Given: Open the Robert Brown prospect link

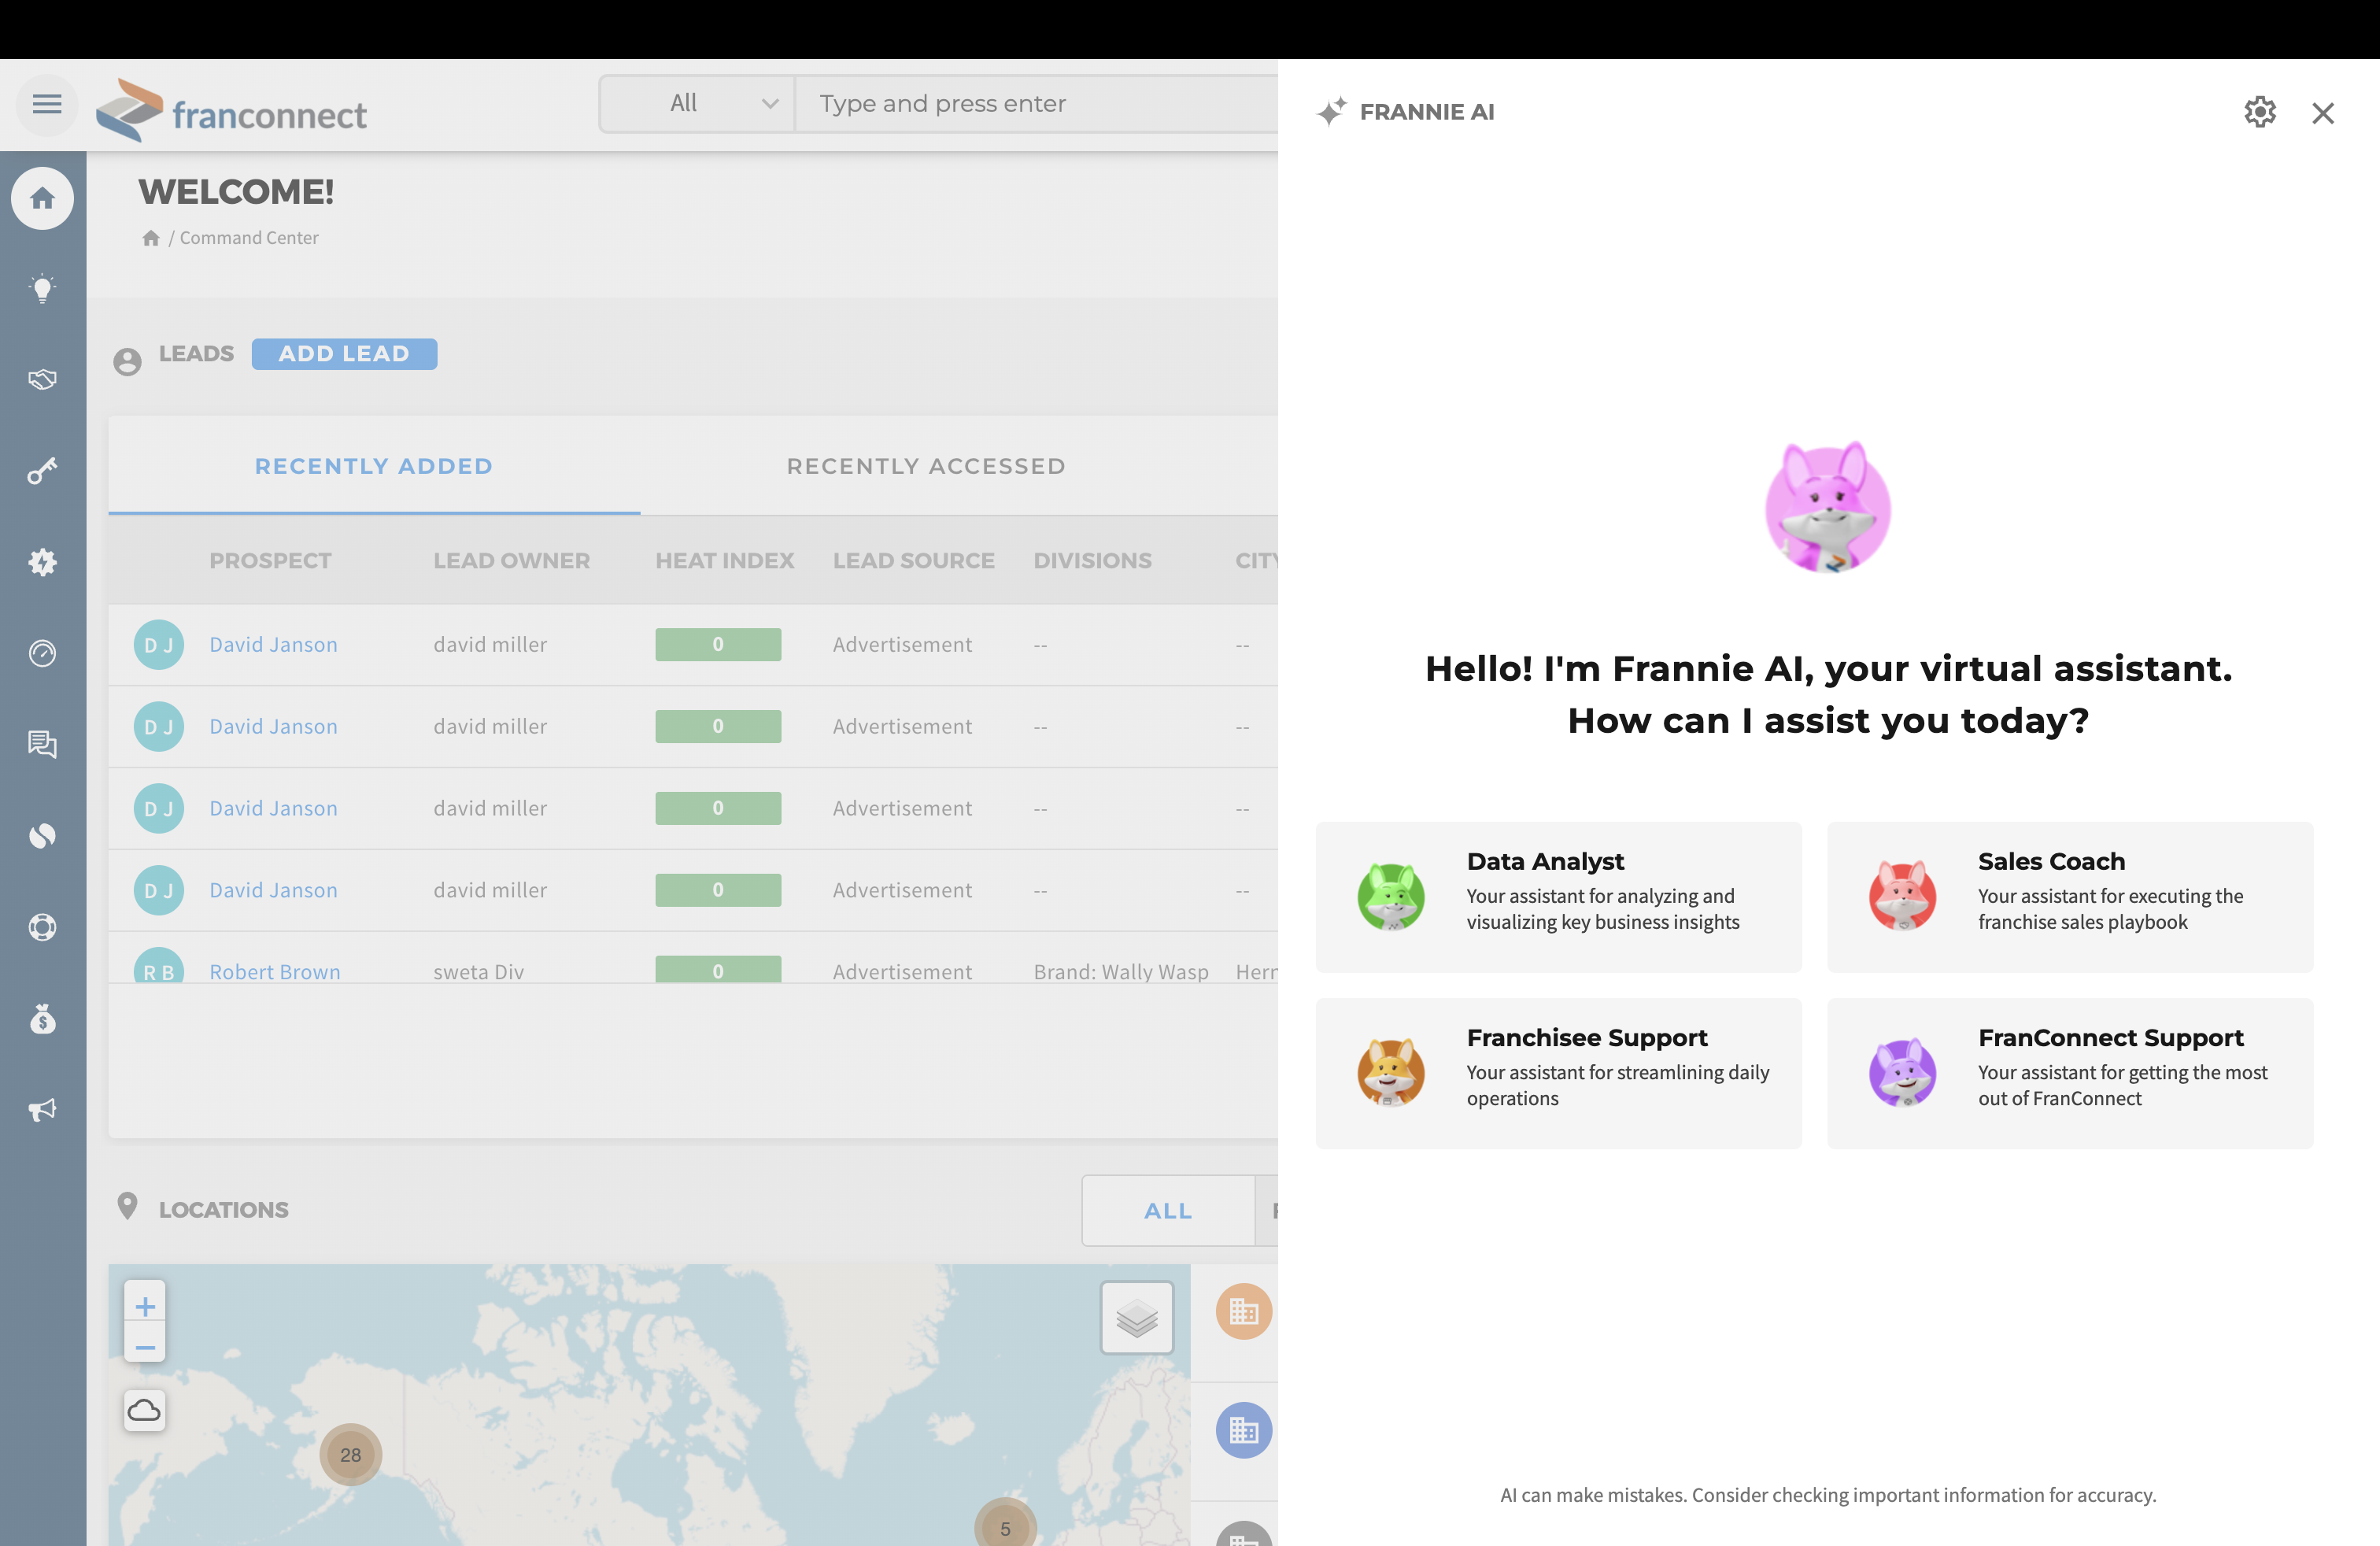Looking at the screenshot, I should (274, 971).
